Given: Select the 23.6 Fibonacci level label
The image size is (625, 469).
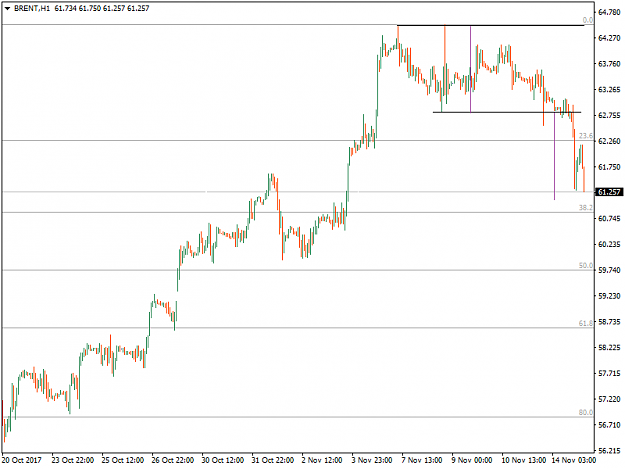Looking at the screenshot, I should (x=586, y=136).
